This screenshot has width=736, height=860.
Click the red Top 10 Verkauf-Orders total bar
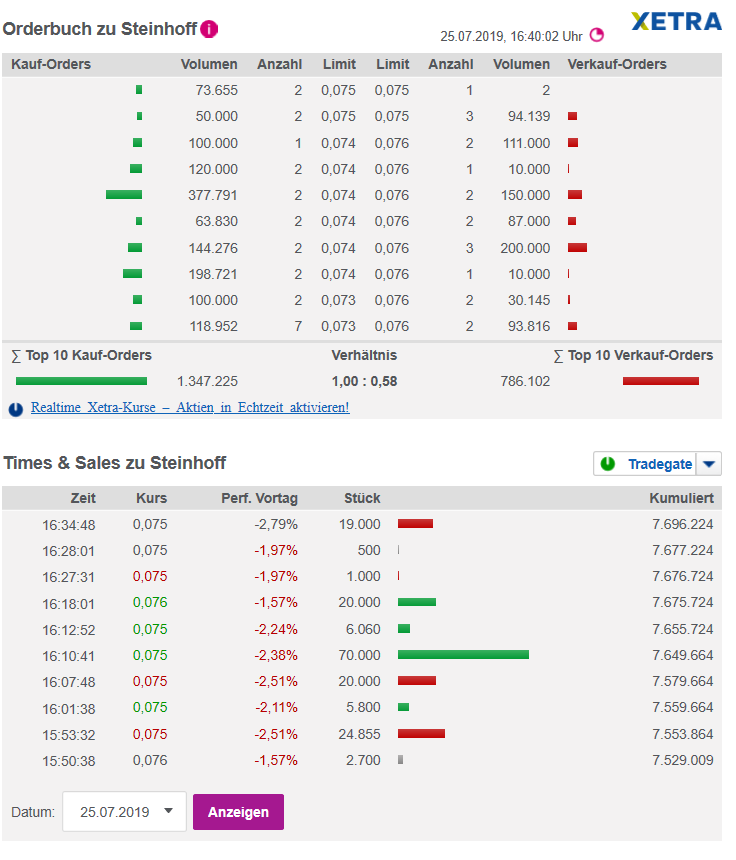pyautogui.click(x=660, y=381)
